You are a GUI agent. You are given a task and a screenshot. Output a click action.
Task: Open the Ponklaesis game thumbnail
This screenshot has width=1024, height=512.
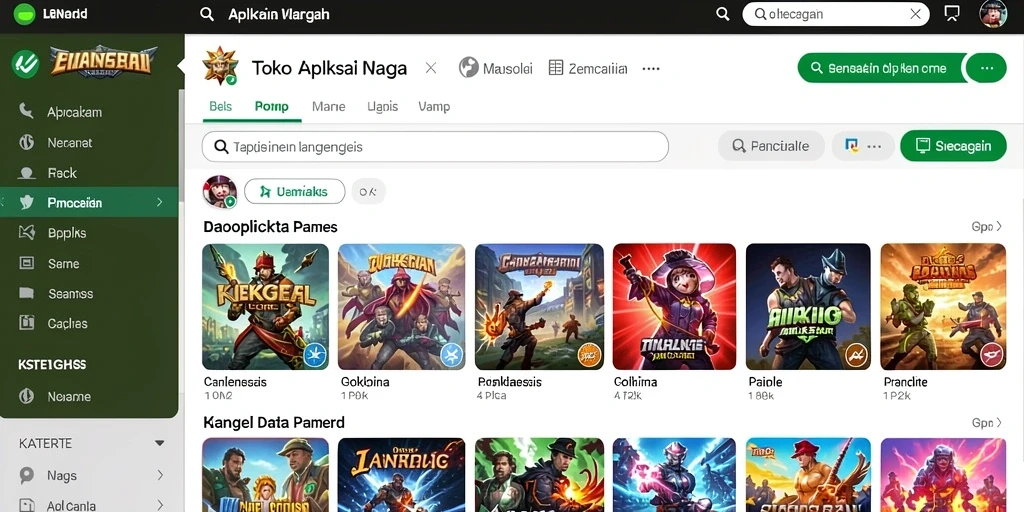click(539, 307)
